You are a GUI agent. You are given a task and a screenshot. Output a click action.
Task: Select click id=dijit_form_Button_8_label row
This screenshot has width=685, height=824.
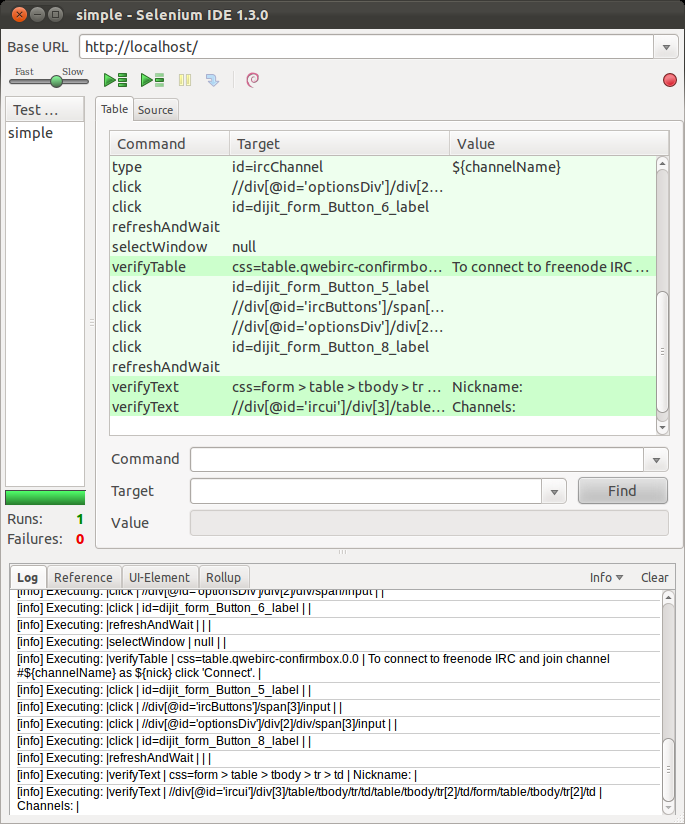383,346
